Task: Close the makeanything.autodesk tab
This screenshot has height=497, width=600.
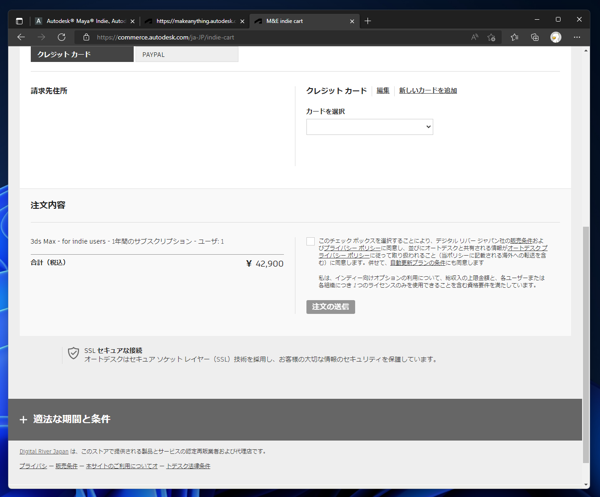Action: (x=242, y=21)
